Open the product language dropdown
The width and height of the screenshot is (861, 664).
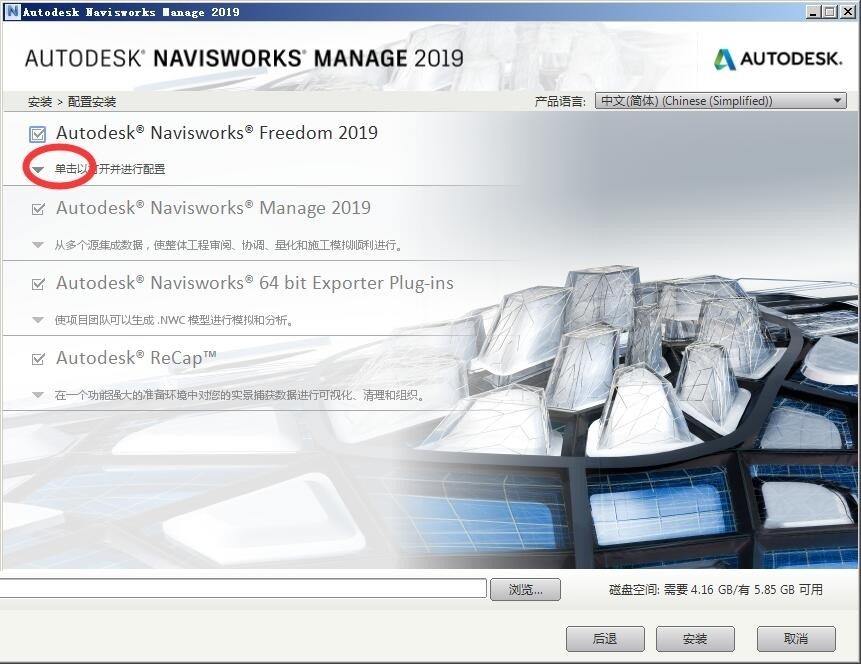(720, 101)
